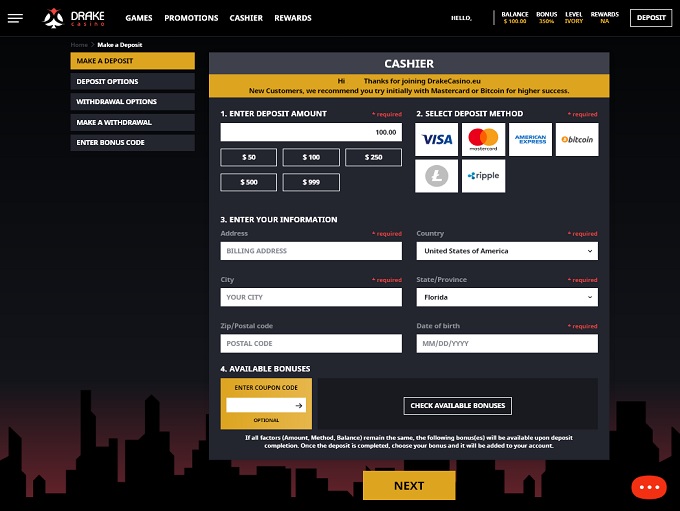This screenshot has width=680, height=511.
Task: Select Visa as deposit method
Action: tap(437, 140)
